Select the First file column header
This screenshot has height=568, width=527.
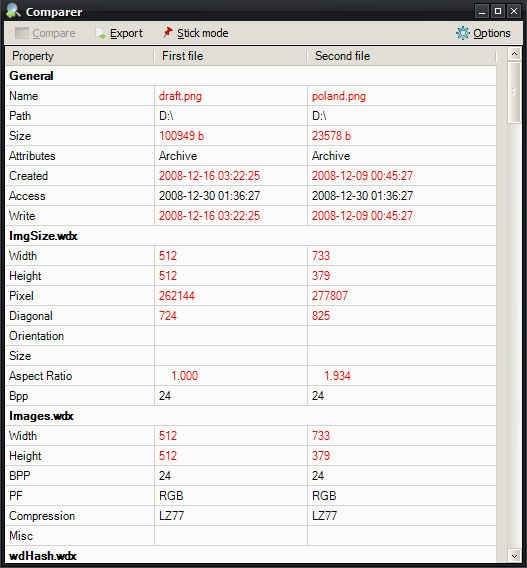231,56
